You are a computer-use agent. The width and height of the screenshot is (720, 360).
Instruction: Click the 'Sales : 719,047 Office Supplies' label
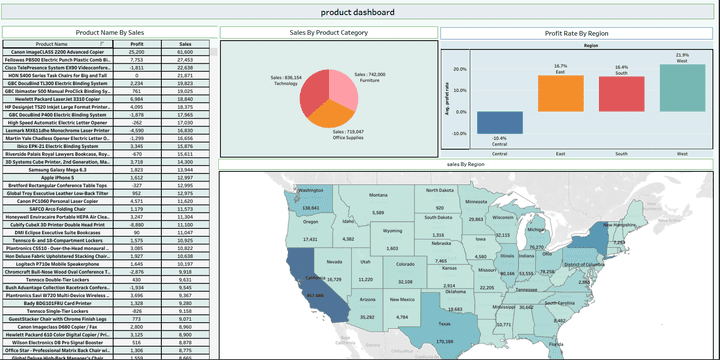348,135
